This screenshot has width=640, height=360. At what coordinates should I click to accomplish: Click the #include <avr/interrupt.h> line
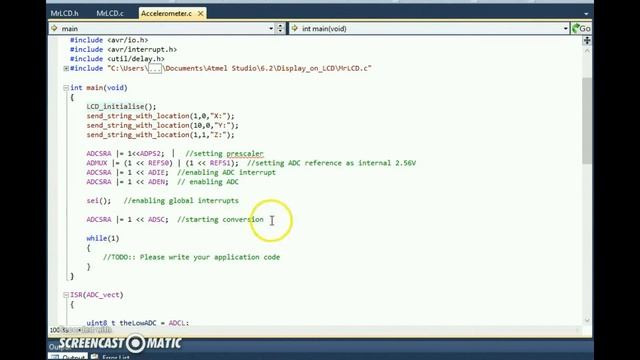coord(123,49)
